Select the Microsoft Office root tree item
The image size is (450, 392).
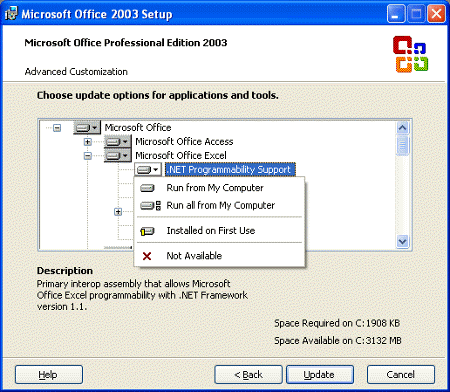[x=138, y=128]
